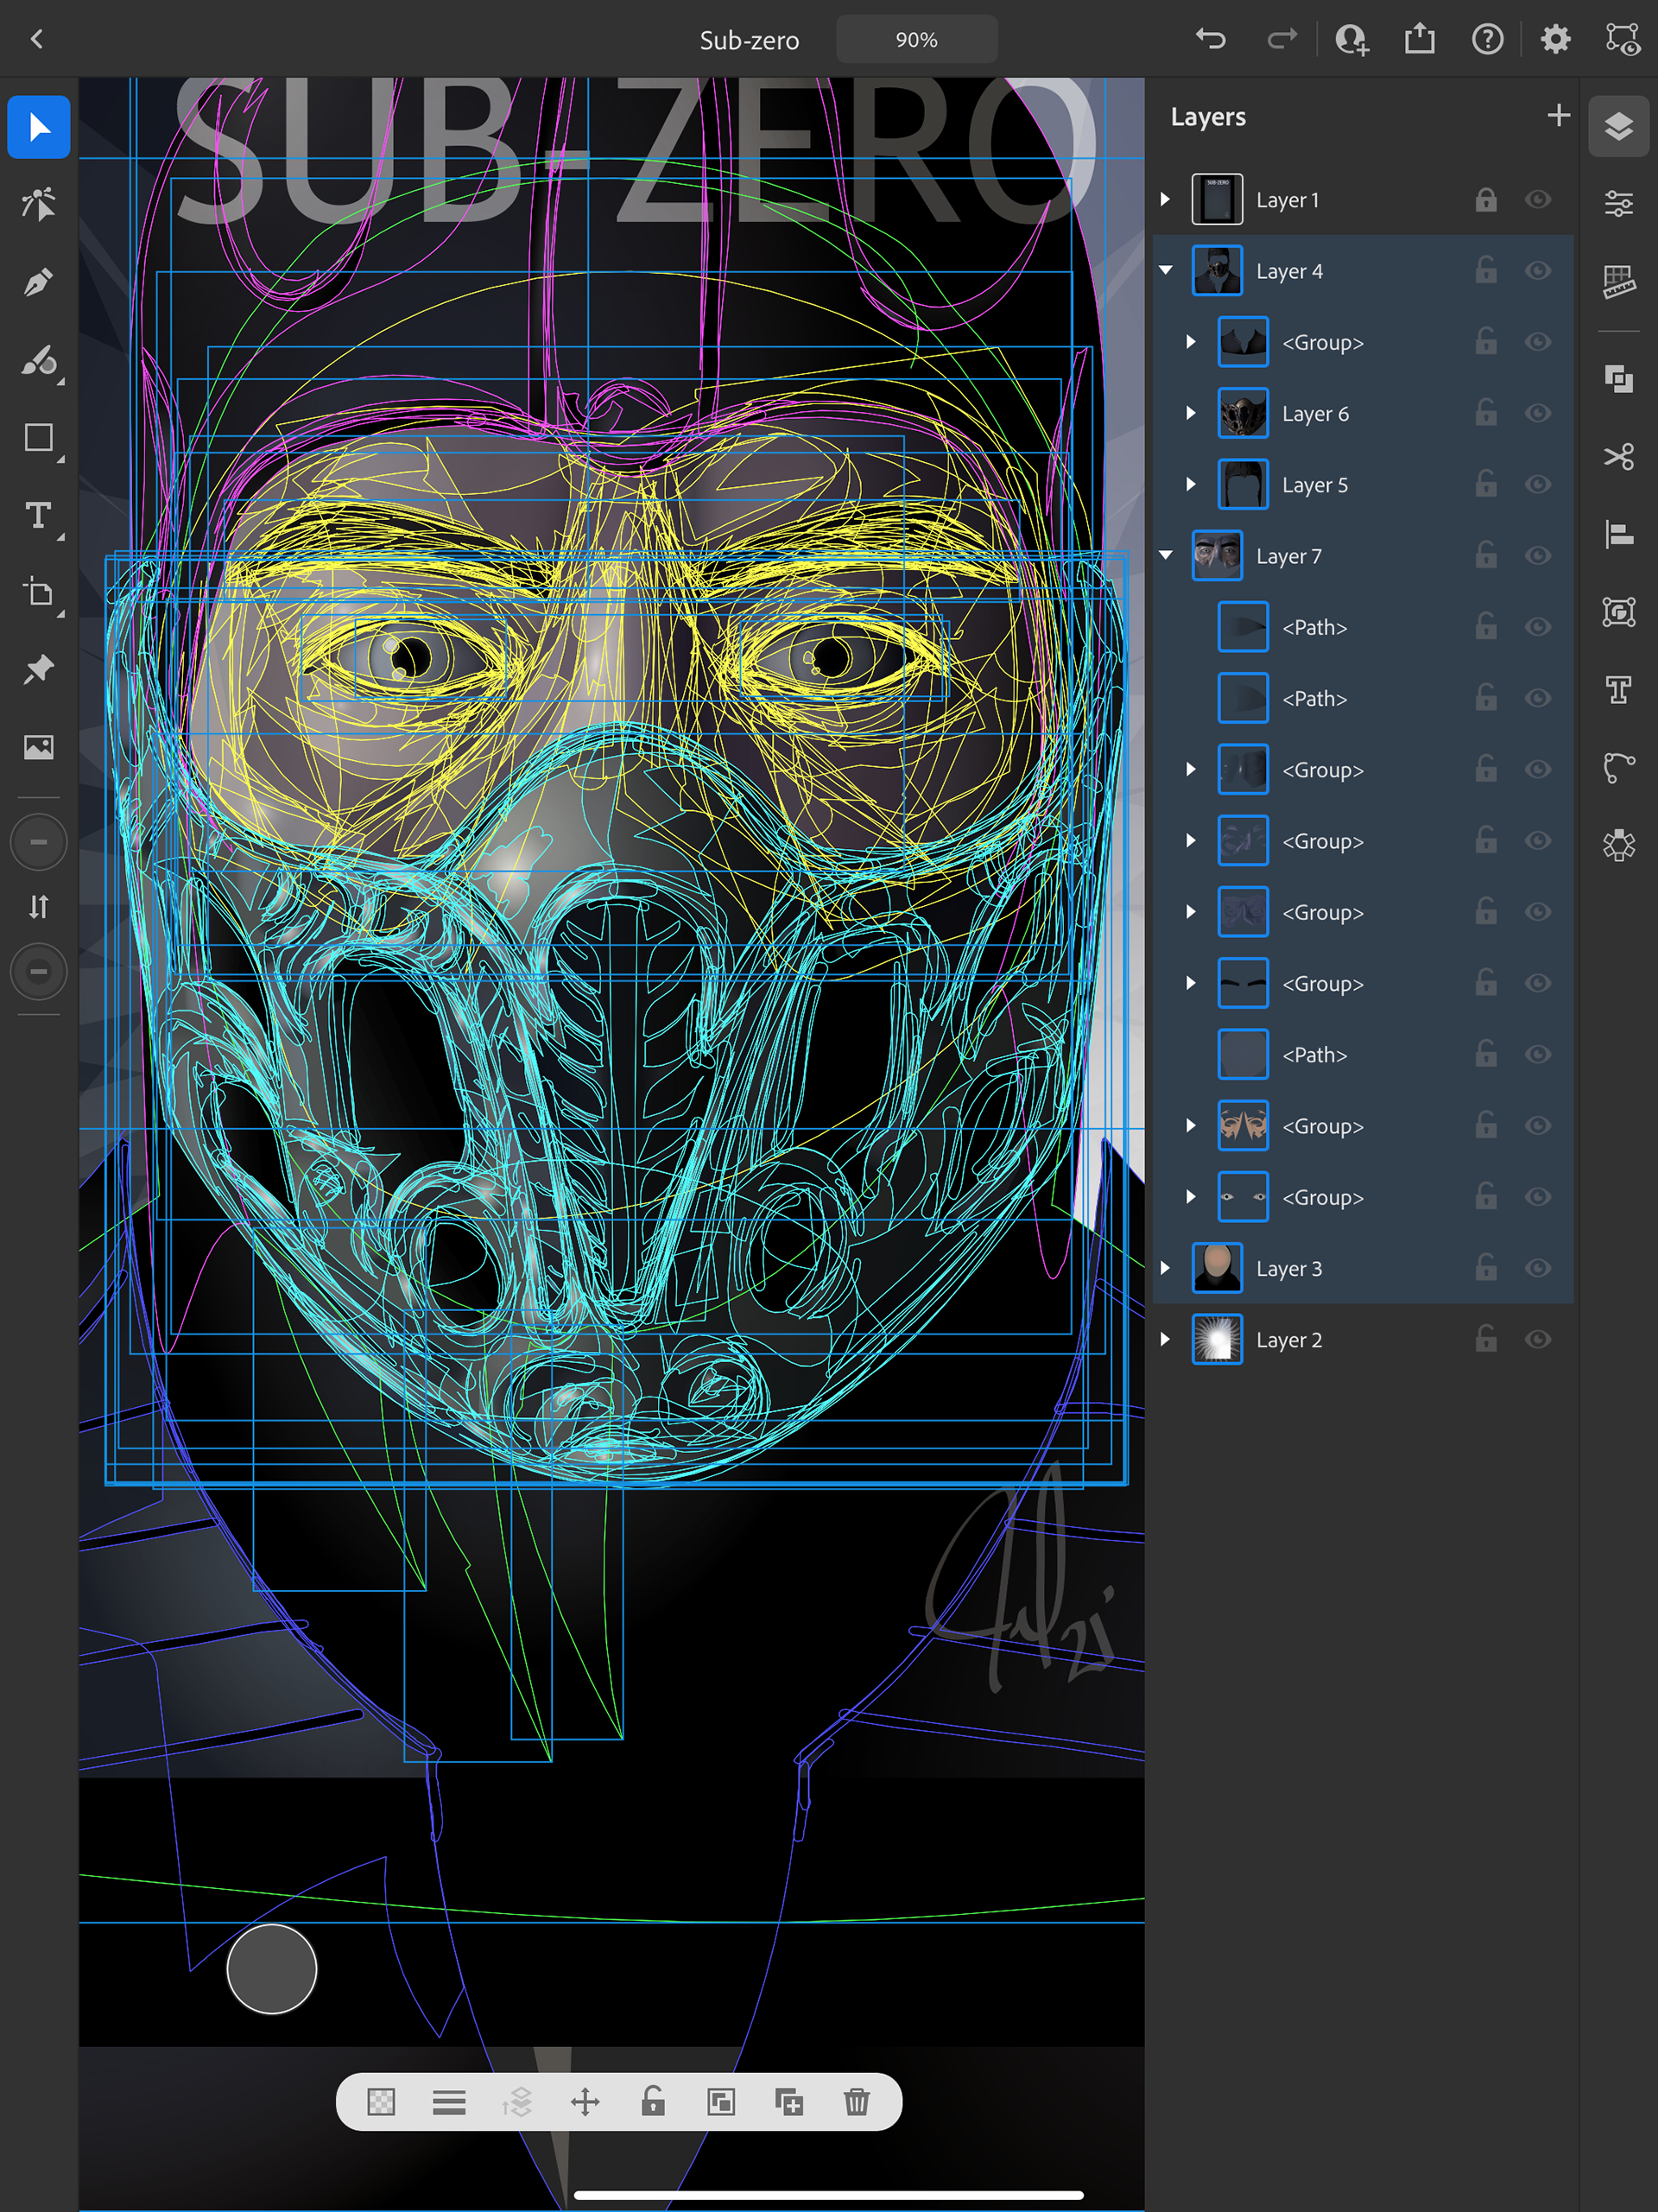Open the Align panel icon
This screenshot has height=2212, width=1658.
[x=1618, y=535]
